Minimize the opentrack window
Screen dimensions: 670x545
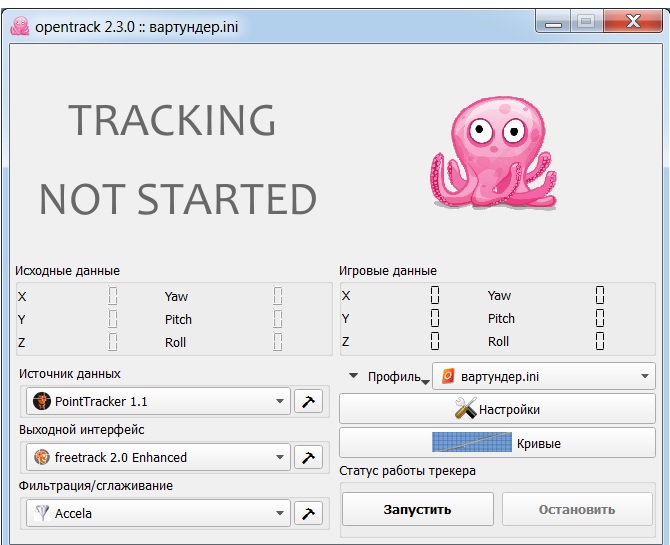(x=552, y=22)
